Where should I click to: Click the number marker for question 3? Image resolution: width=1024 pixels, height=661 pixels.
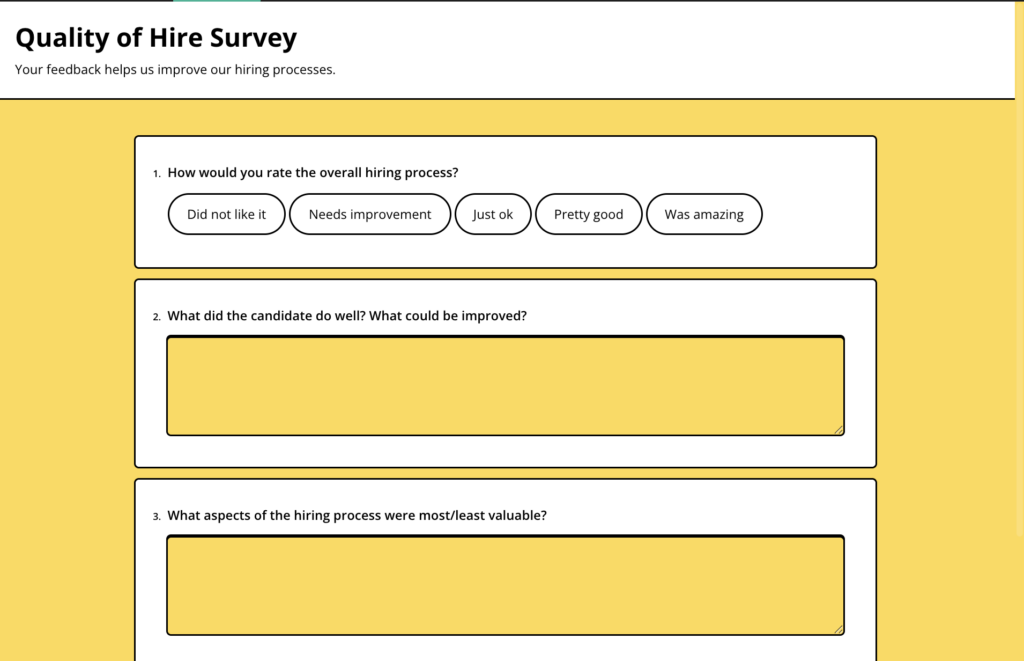point(156,517)
